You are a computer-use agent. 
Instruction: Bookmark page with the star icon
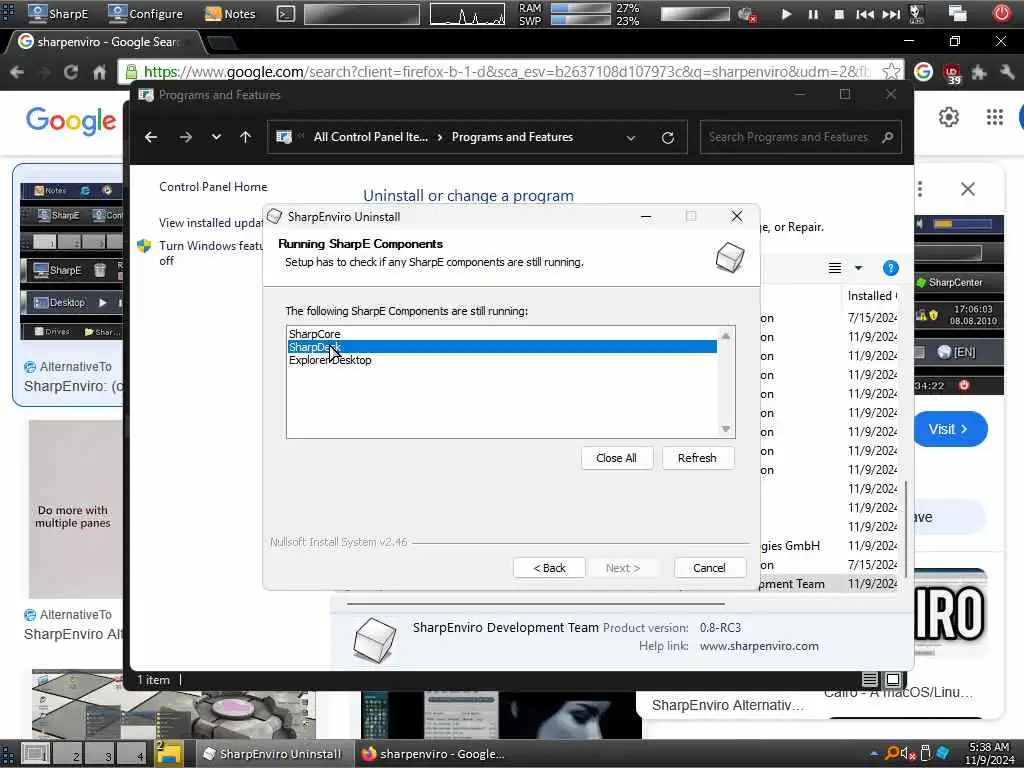[891, 71]
